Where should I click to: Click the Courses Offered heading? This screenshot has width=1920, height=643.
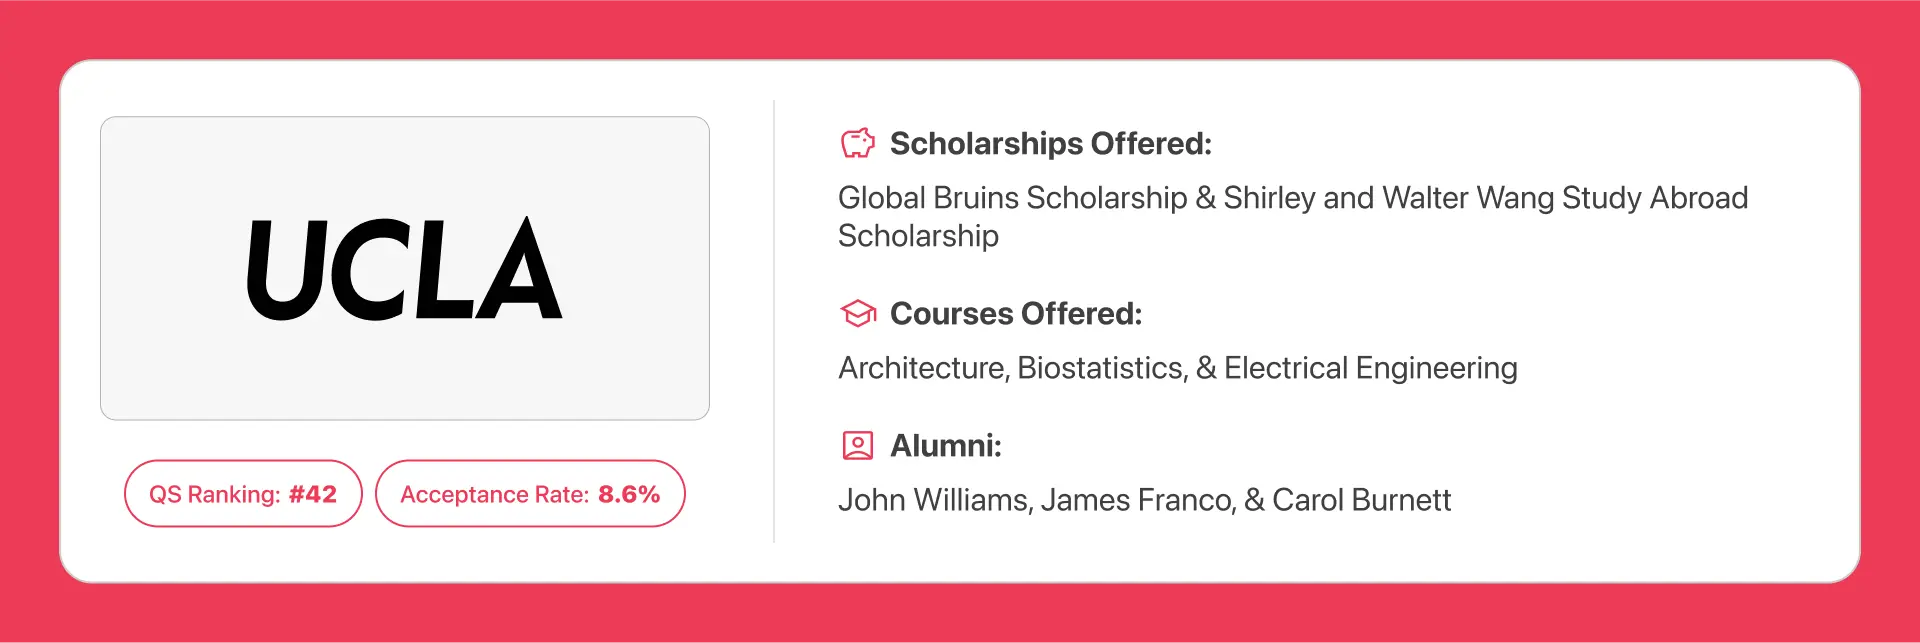[x=1016, y=314]
